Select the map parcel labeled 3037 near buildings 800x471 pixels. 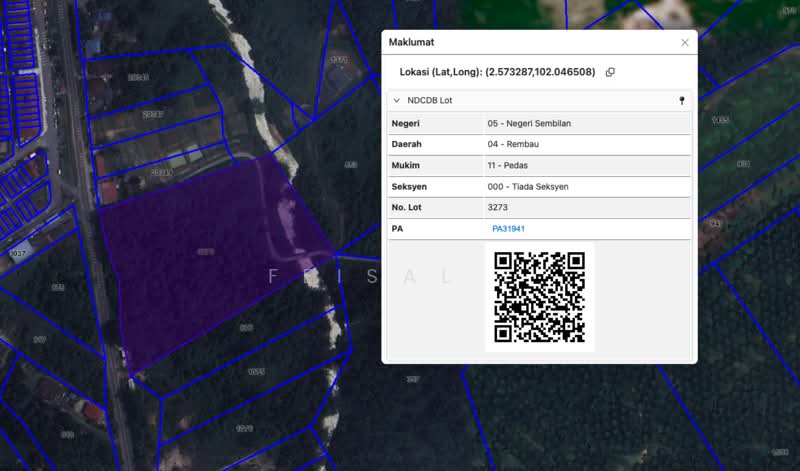point(18,254)
